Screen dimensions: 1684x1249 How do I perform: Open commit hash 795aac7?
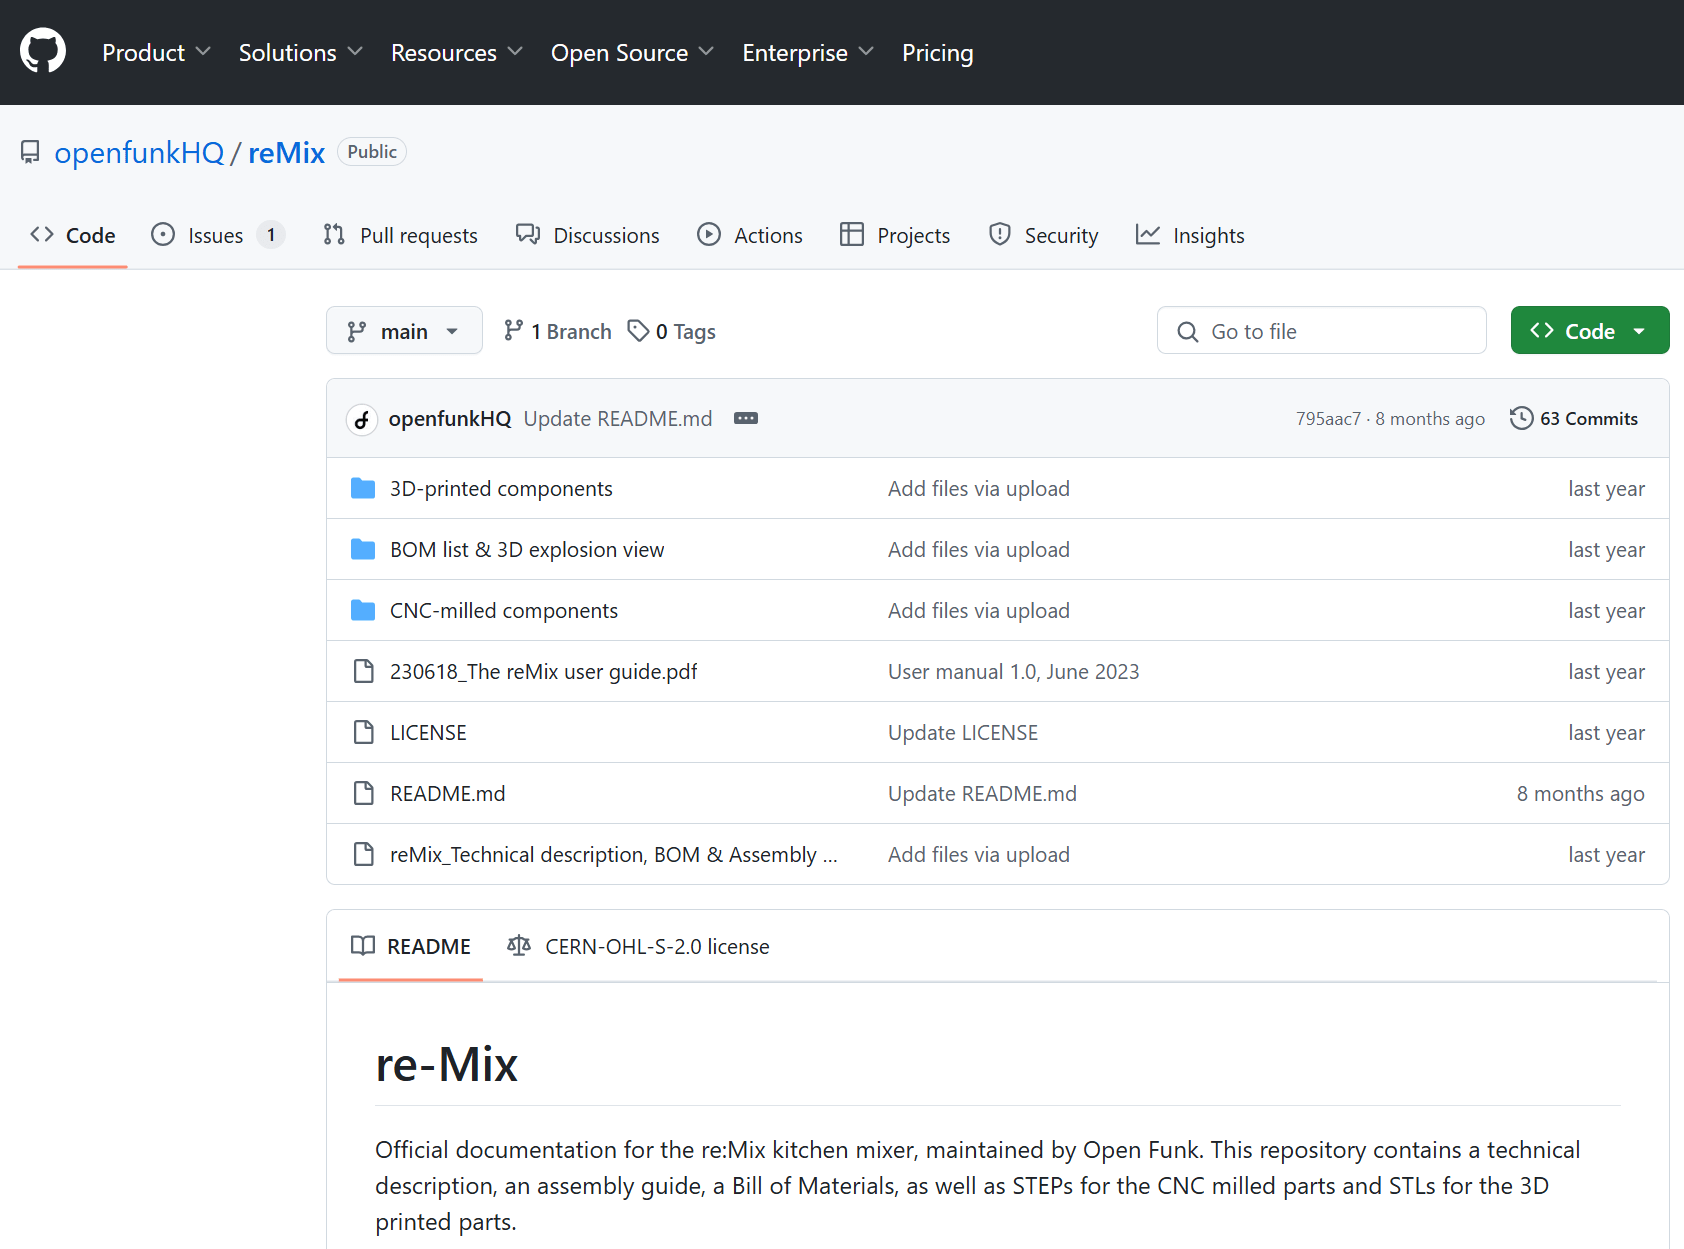click(1328, 419)
